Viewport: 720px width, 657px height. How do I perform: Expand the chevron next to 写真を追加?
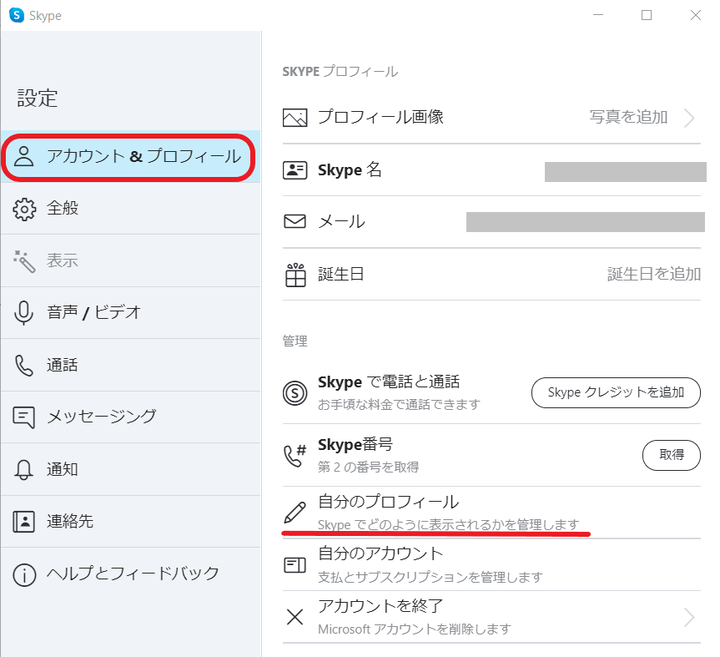click(x=689, y=118)
